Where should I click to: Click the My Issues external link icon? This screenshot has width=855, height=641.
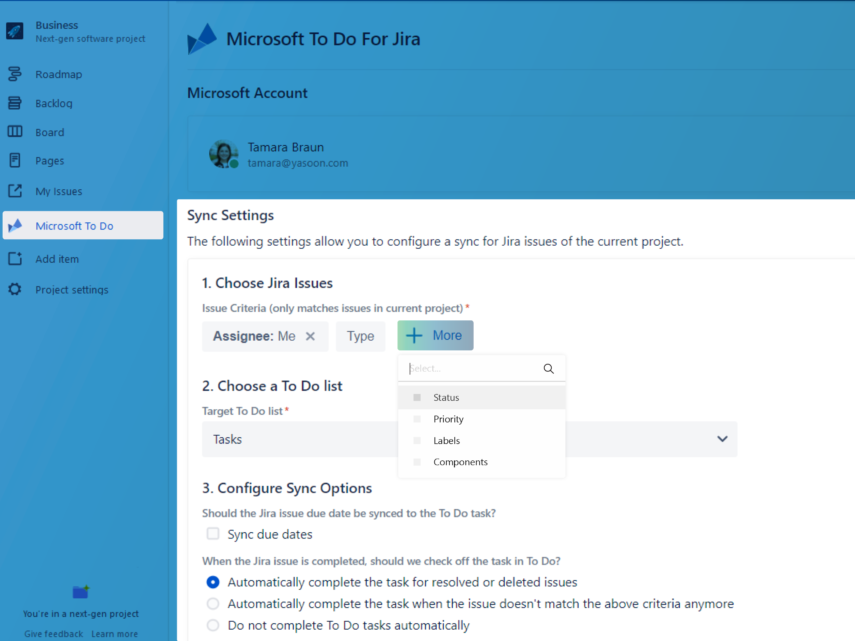click(15, 191)
